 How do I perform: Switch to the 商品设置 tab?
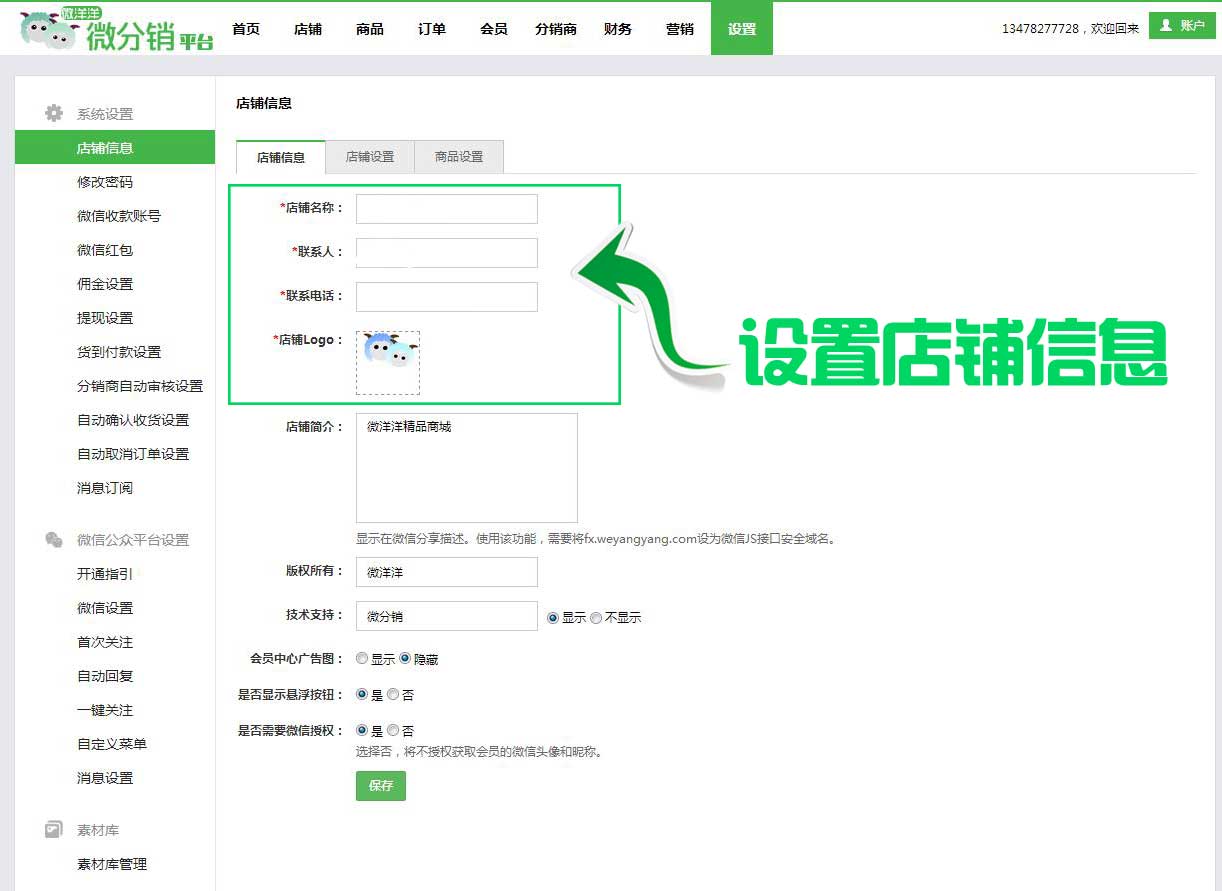click(x=459, y=157)
